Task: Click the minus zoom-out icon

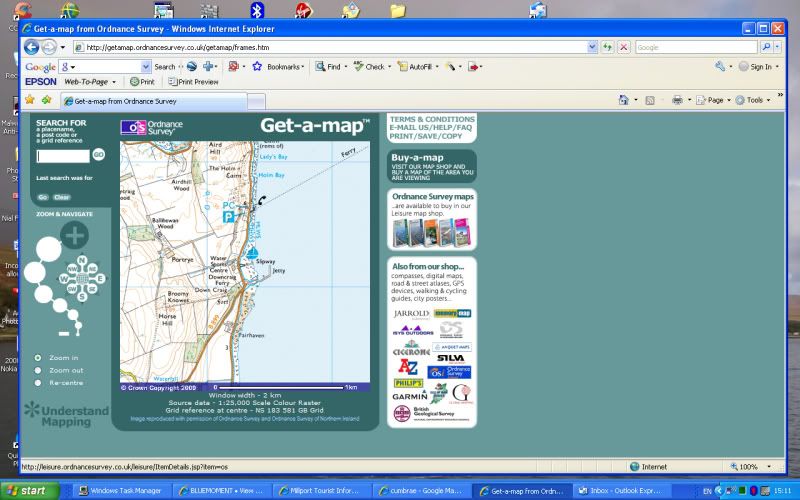Action: (x=64, y=334)
